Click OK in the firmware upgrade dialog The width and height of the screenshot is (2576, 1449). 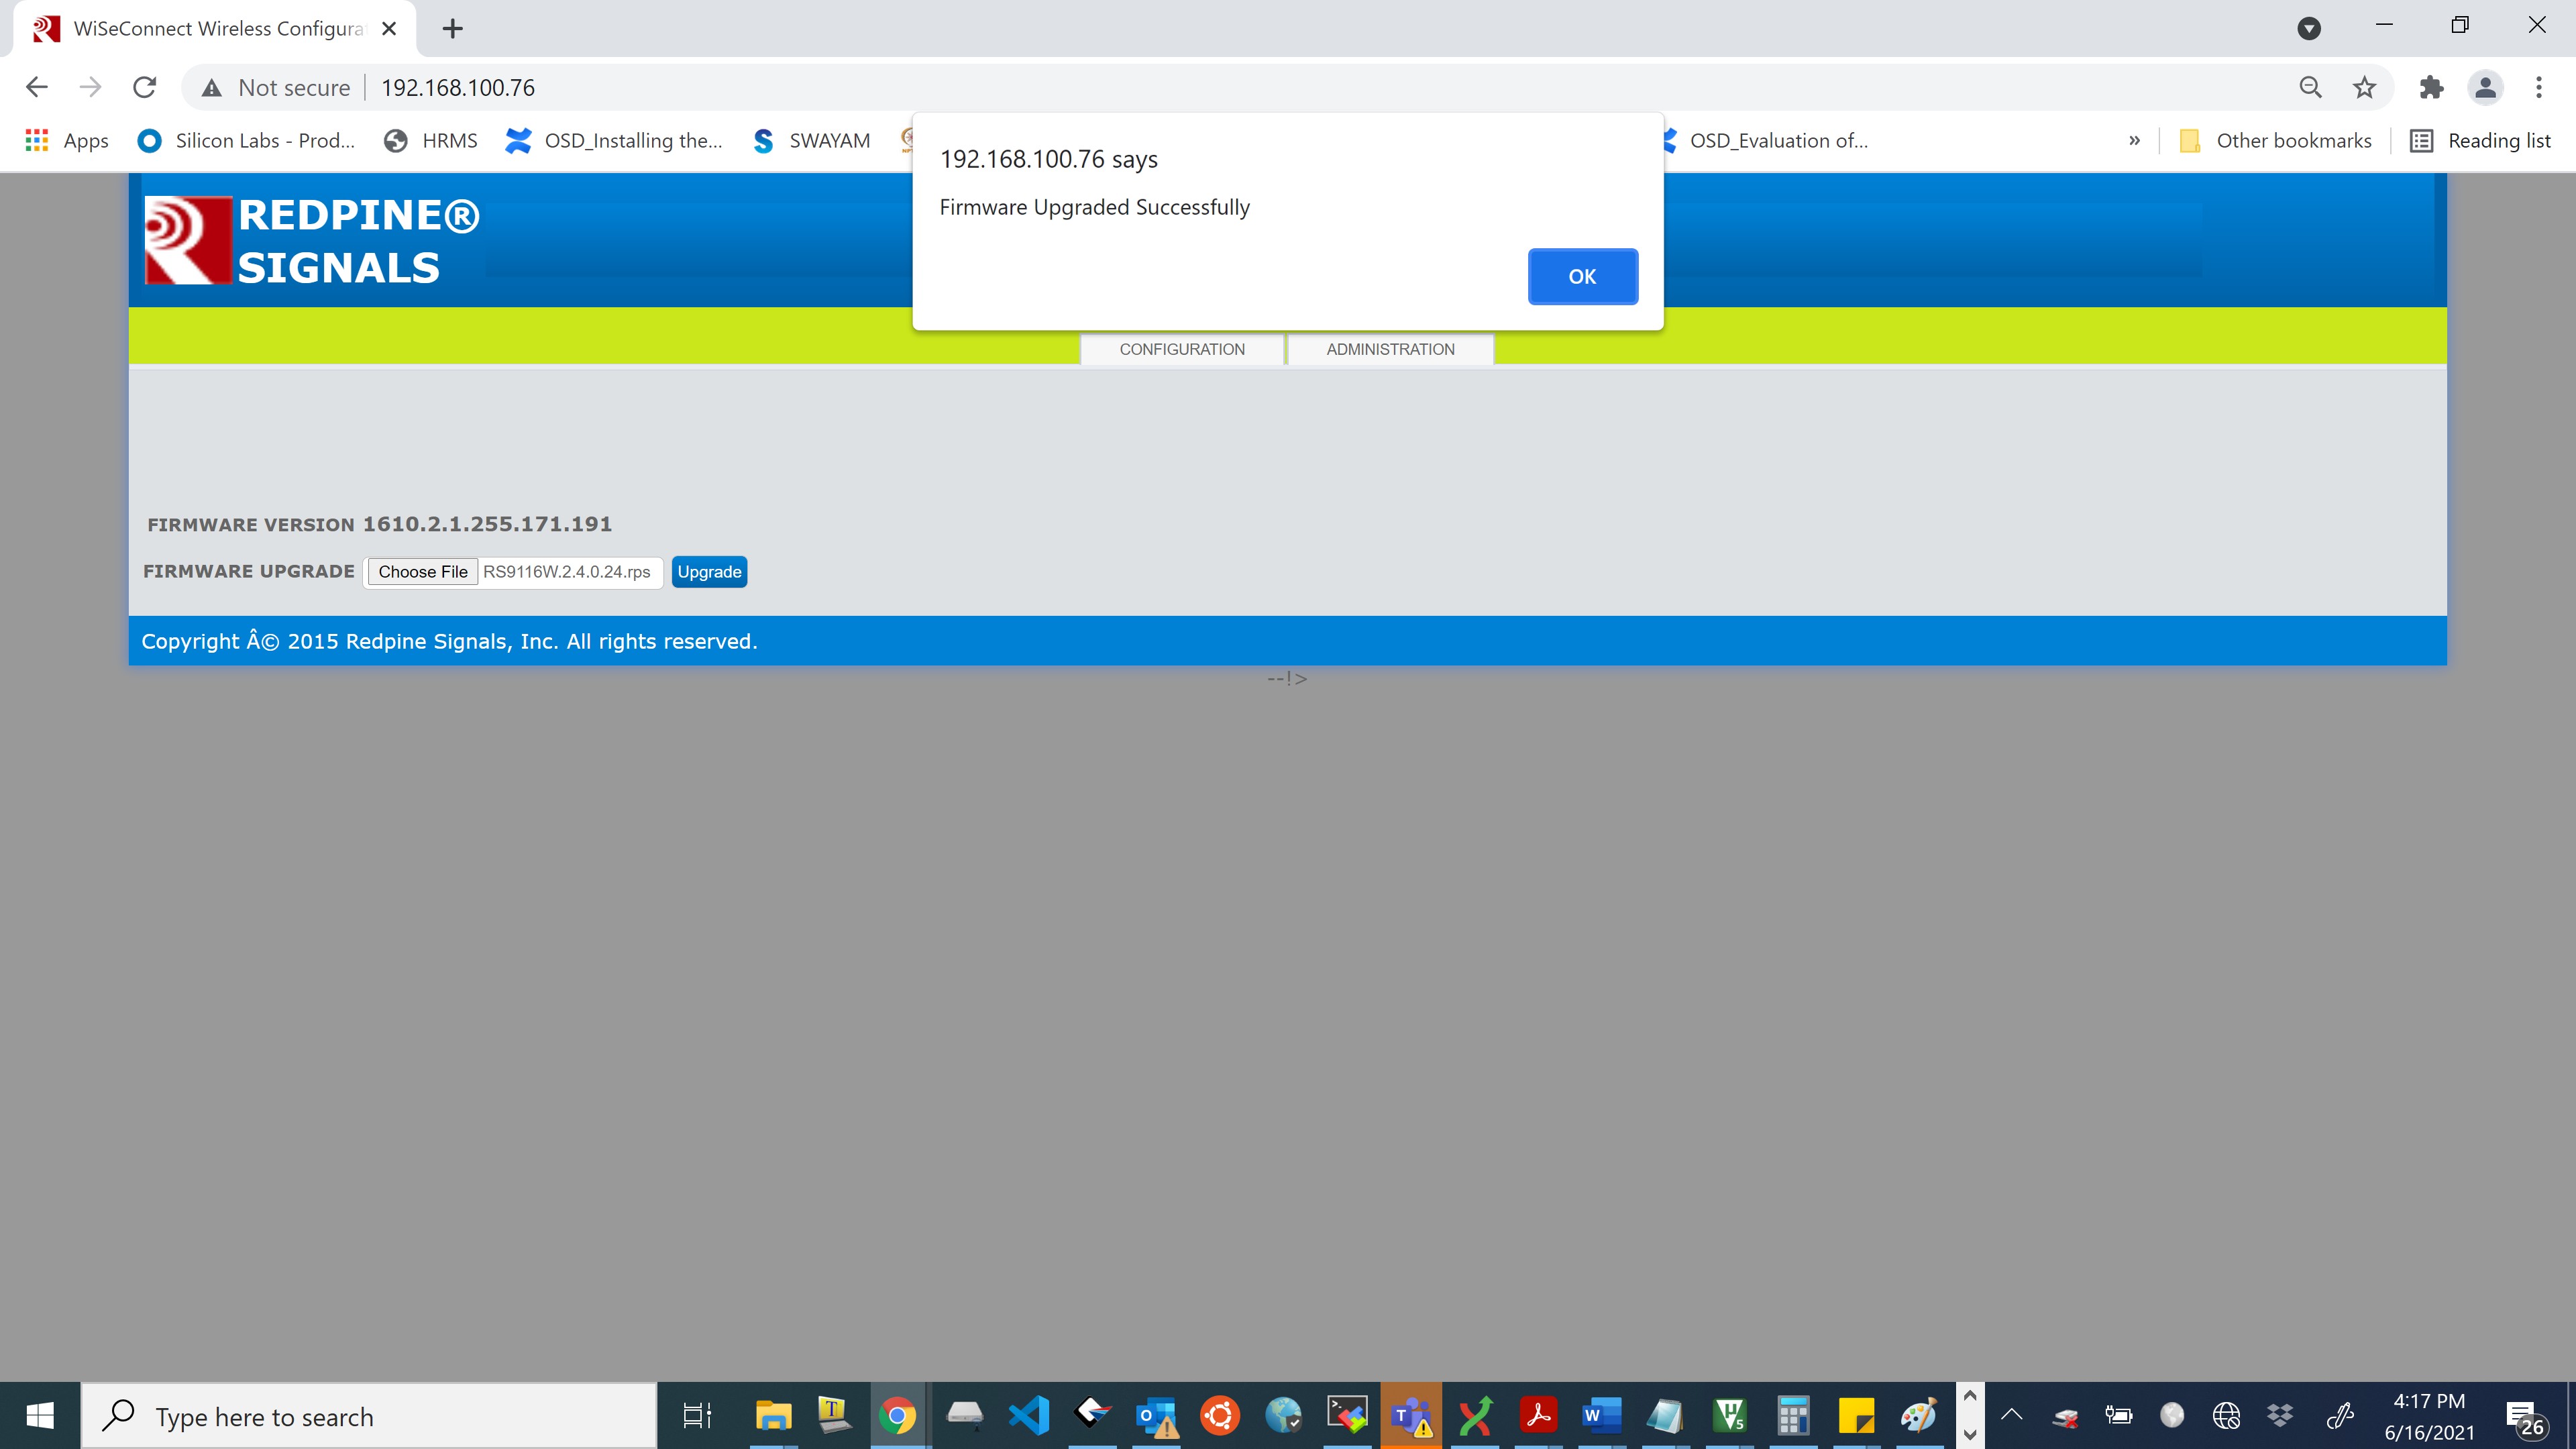1582,276
